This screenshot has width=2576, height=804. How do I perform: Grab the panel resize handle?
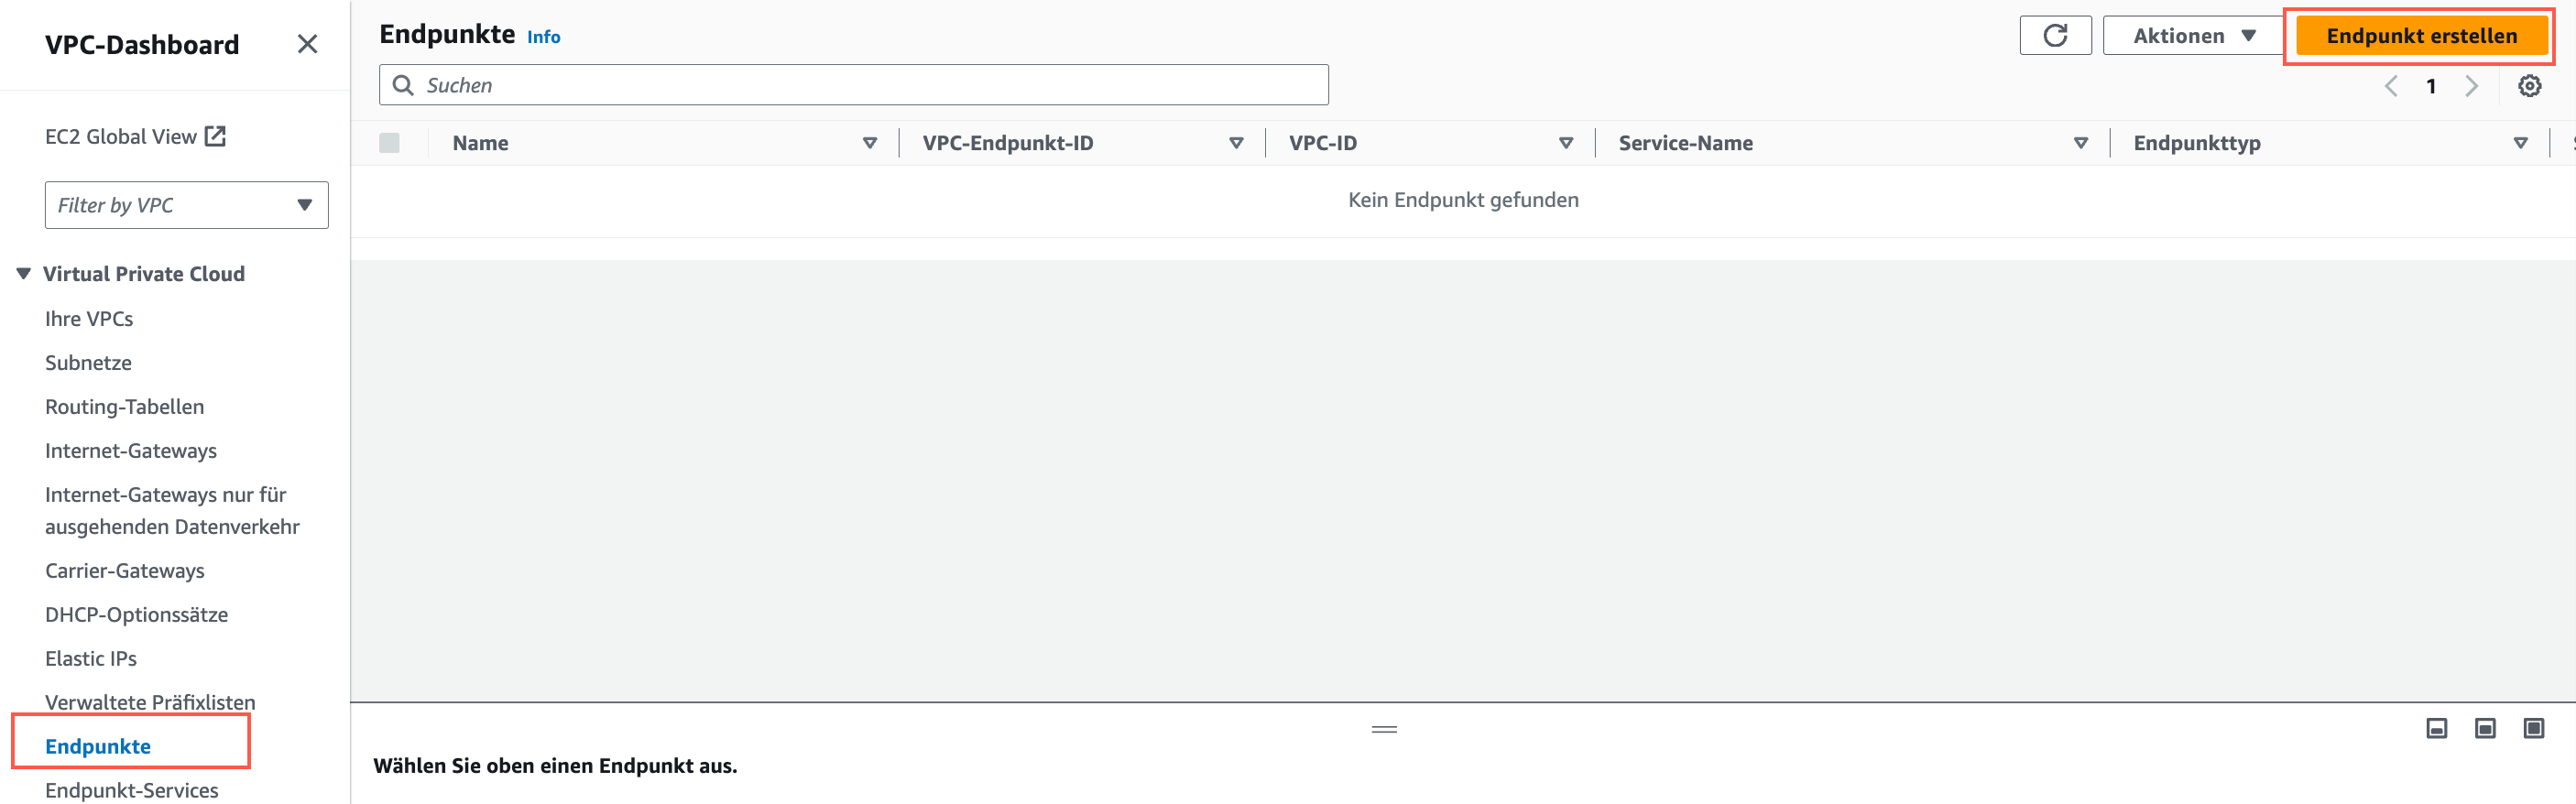(1384, 729)
